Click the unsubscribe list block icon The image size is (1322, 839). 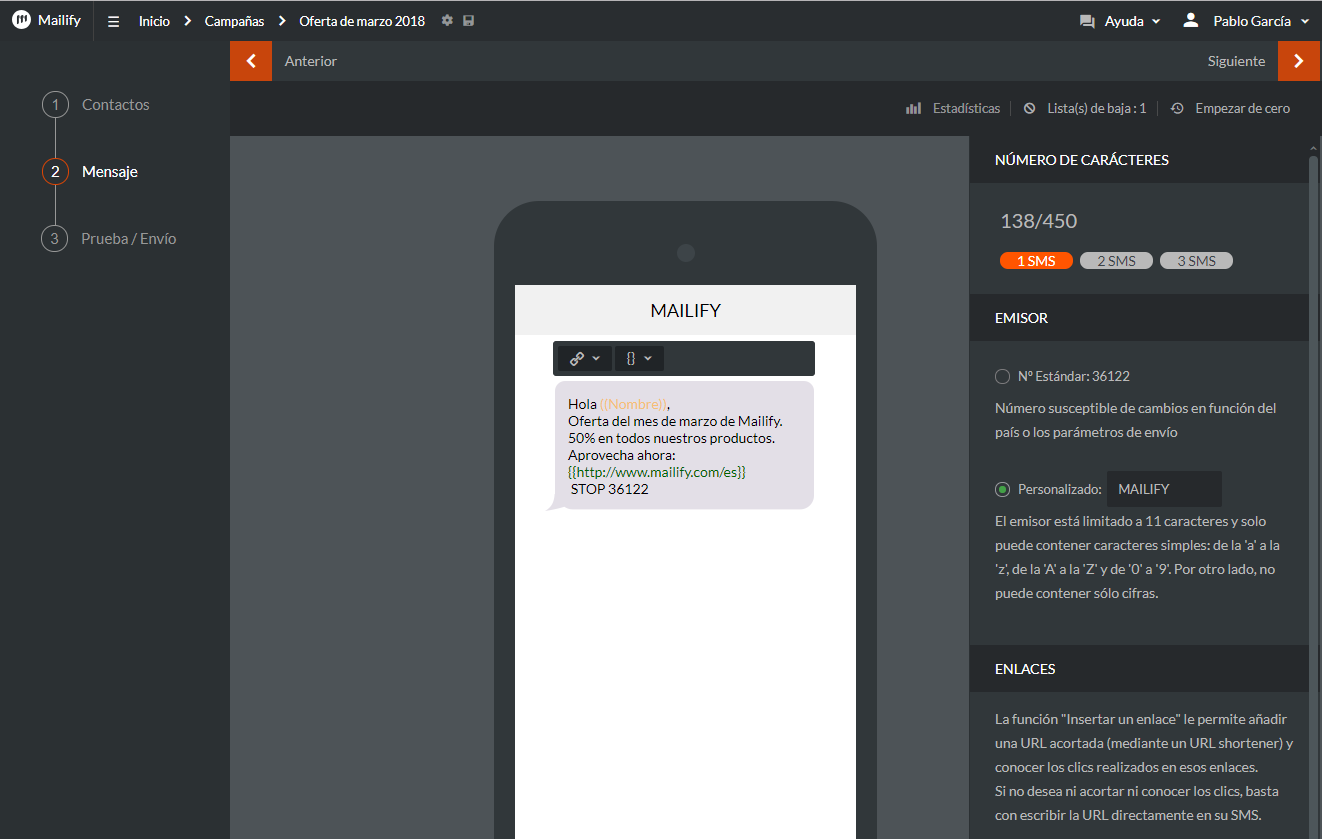tap(1030, 108)
